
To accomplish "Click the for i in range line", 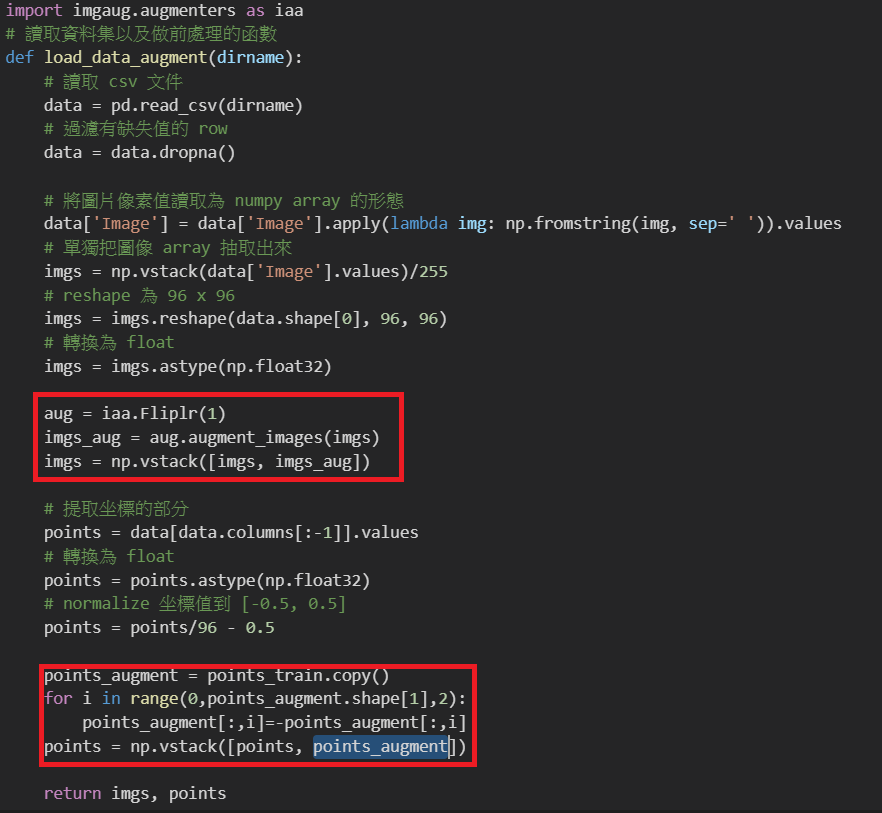I will [x=255, y=699].
